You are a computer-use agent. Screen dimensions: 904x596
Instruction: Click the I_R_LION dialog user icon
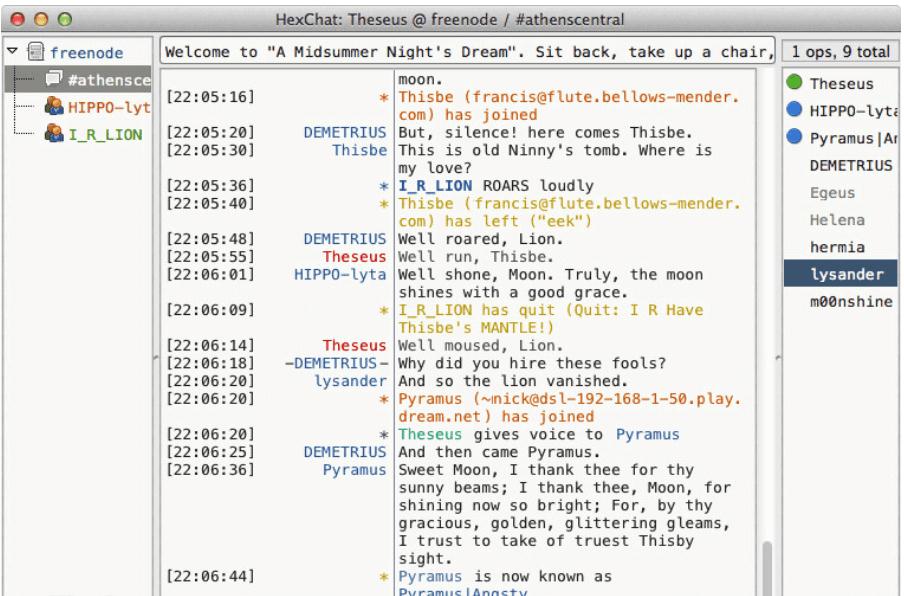click(54, 133)
